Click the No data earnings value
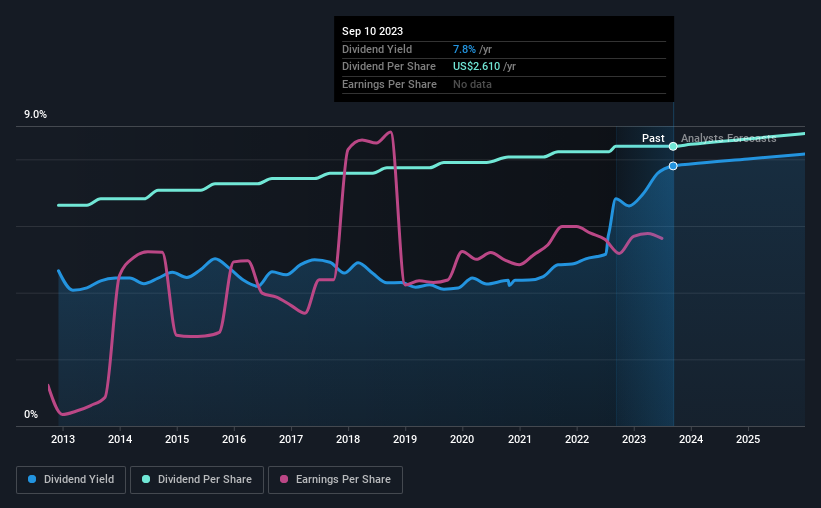The image size is (821, 508). pyautogui.click(x=472, y=84)
